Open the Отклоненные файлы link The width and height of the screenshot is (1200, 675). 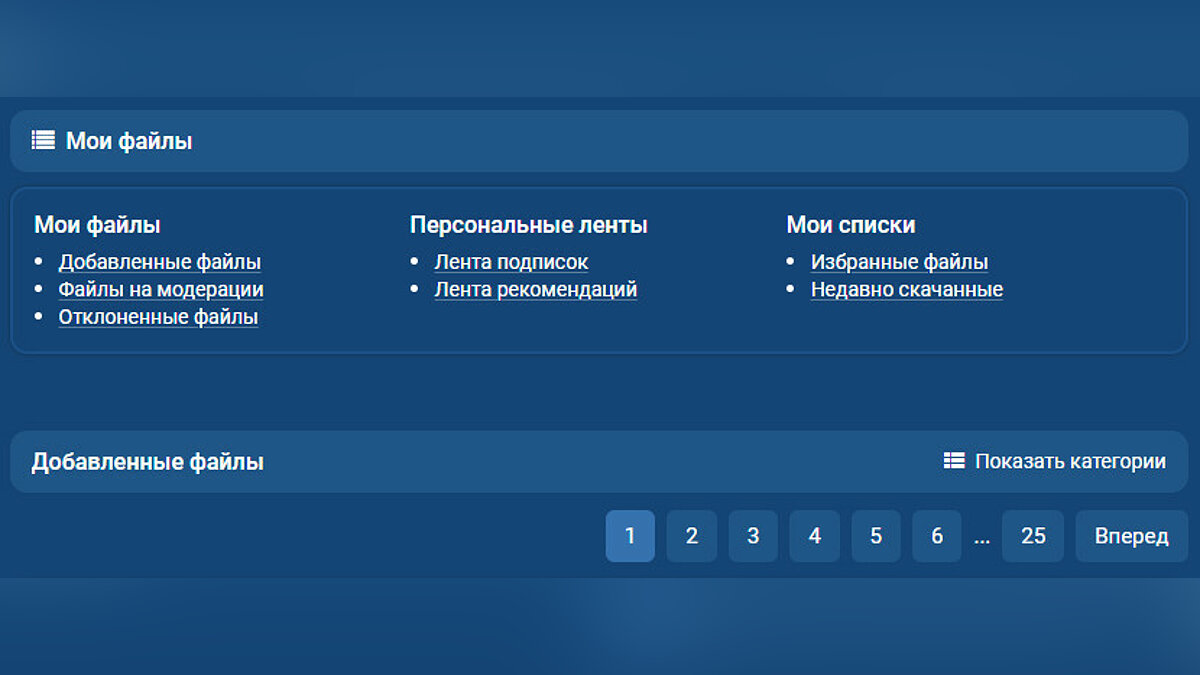158,317
